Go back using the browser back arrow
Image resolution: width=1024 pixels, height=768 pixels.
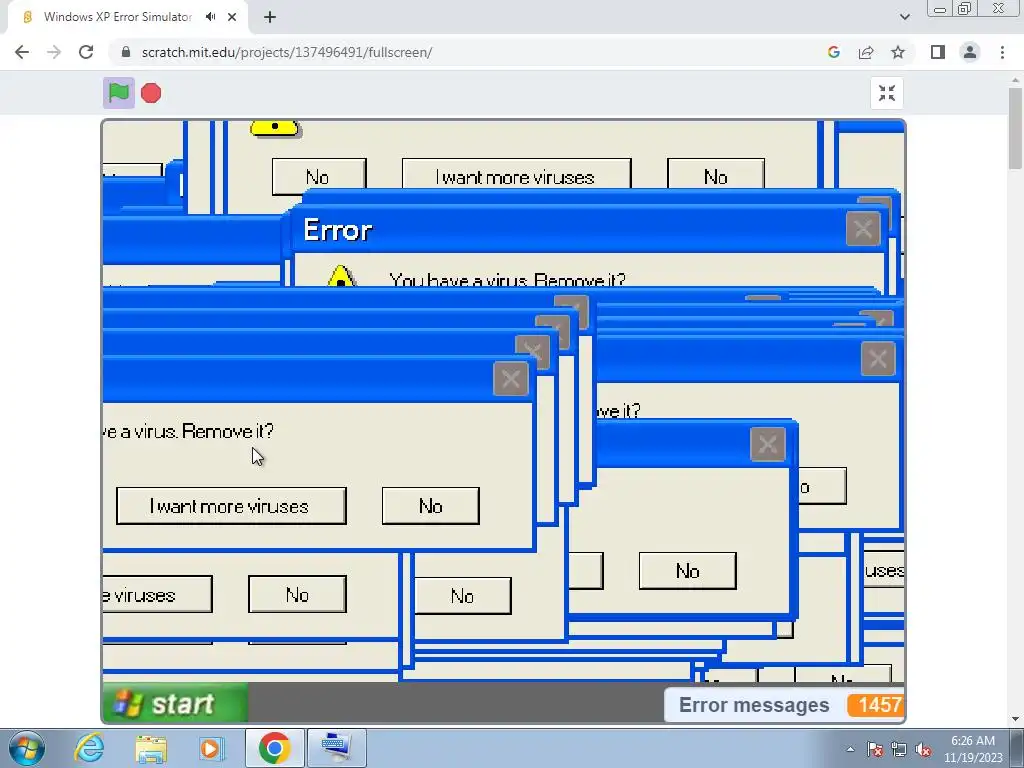pos(22,52)
